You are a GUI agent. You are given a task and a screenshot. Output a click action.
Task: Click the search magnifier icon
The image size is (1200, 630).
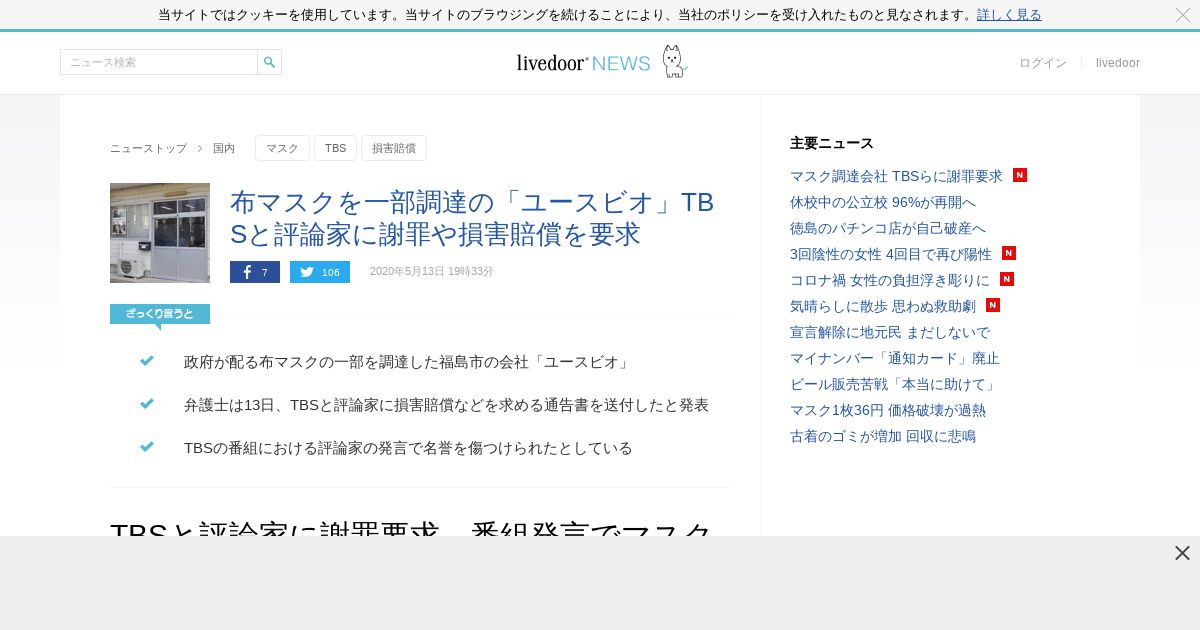tap(269, 62)
